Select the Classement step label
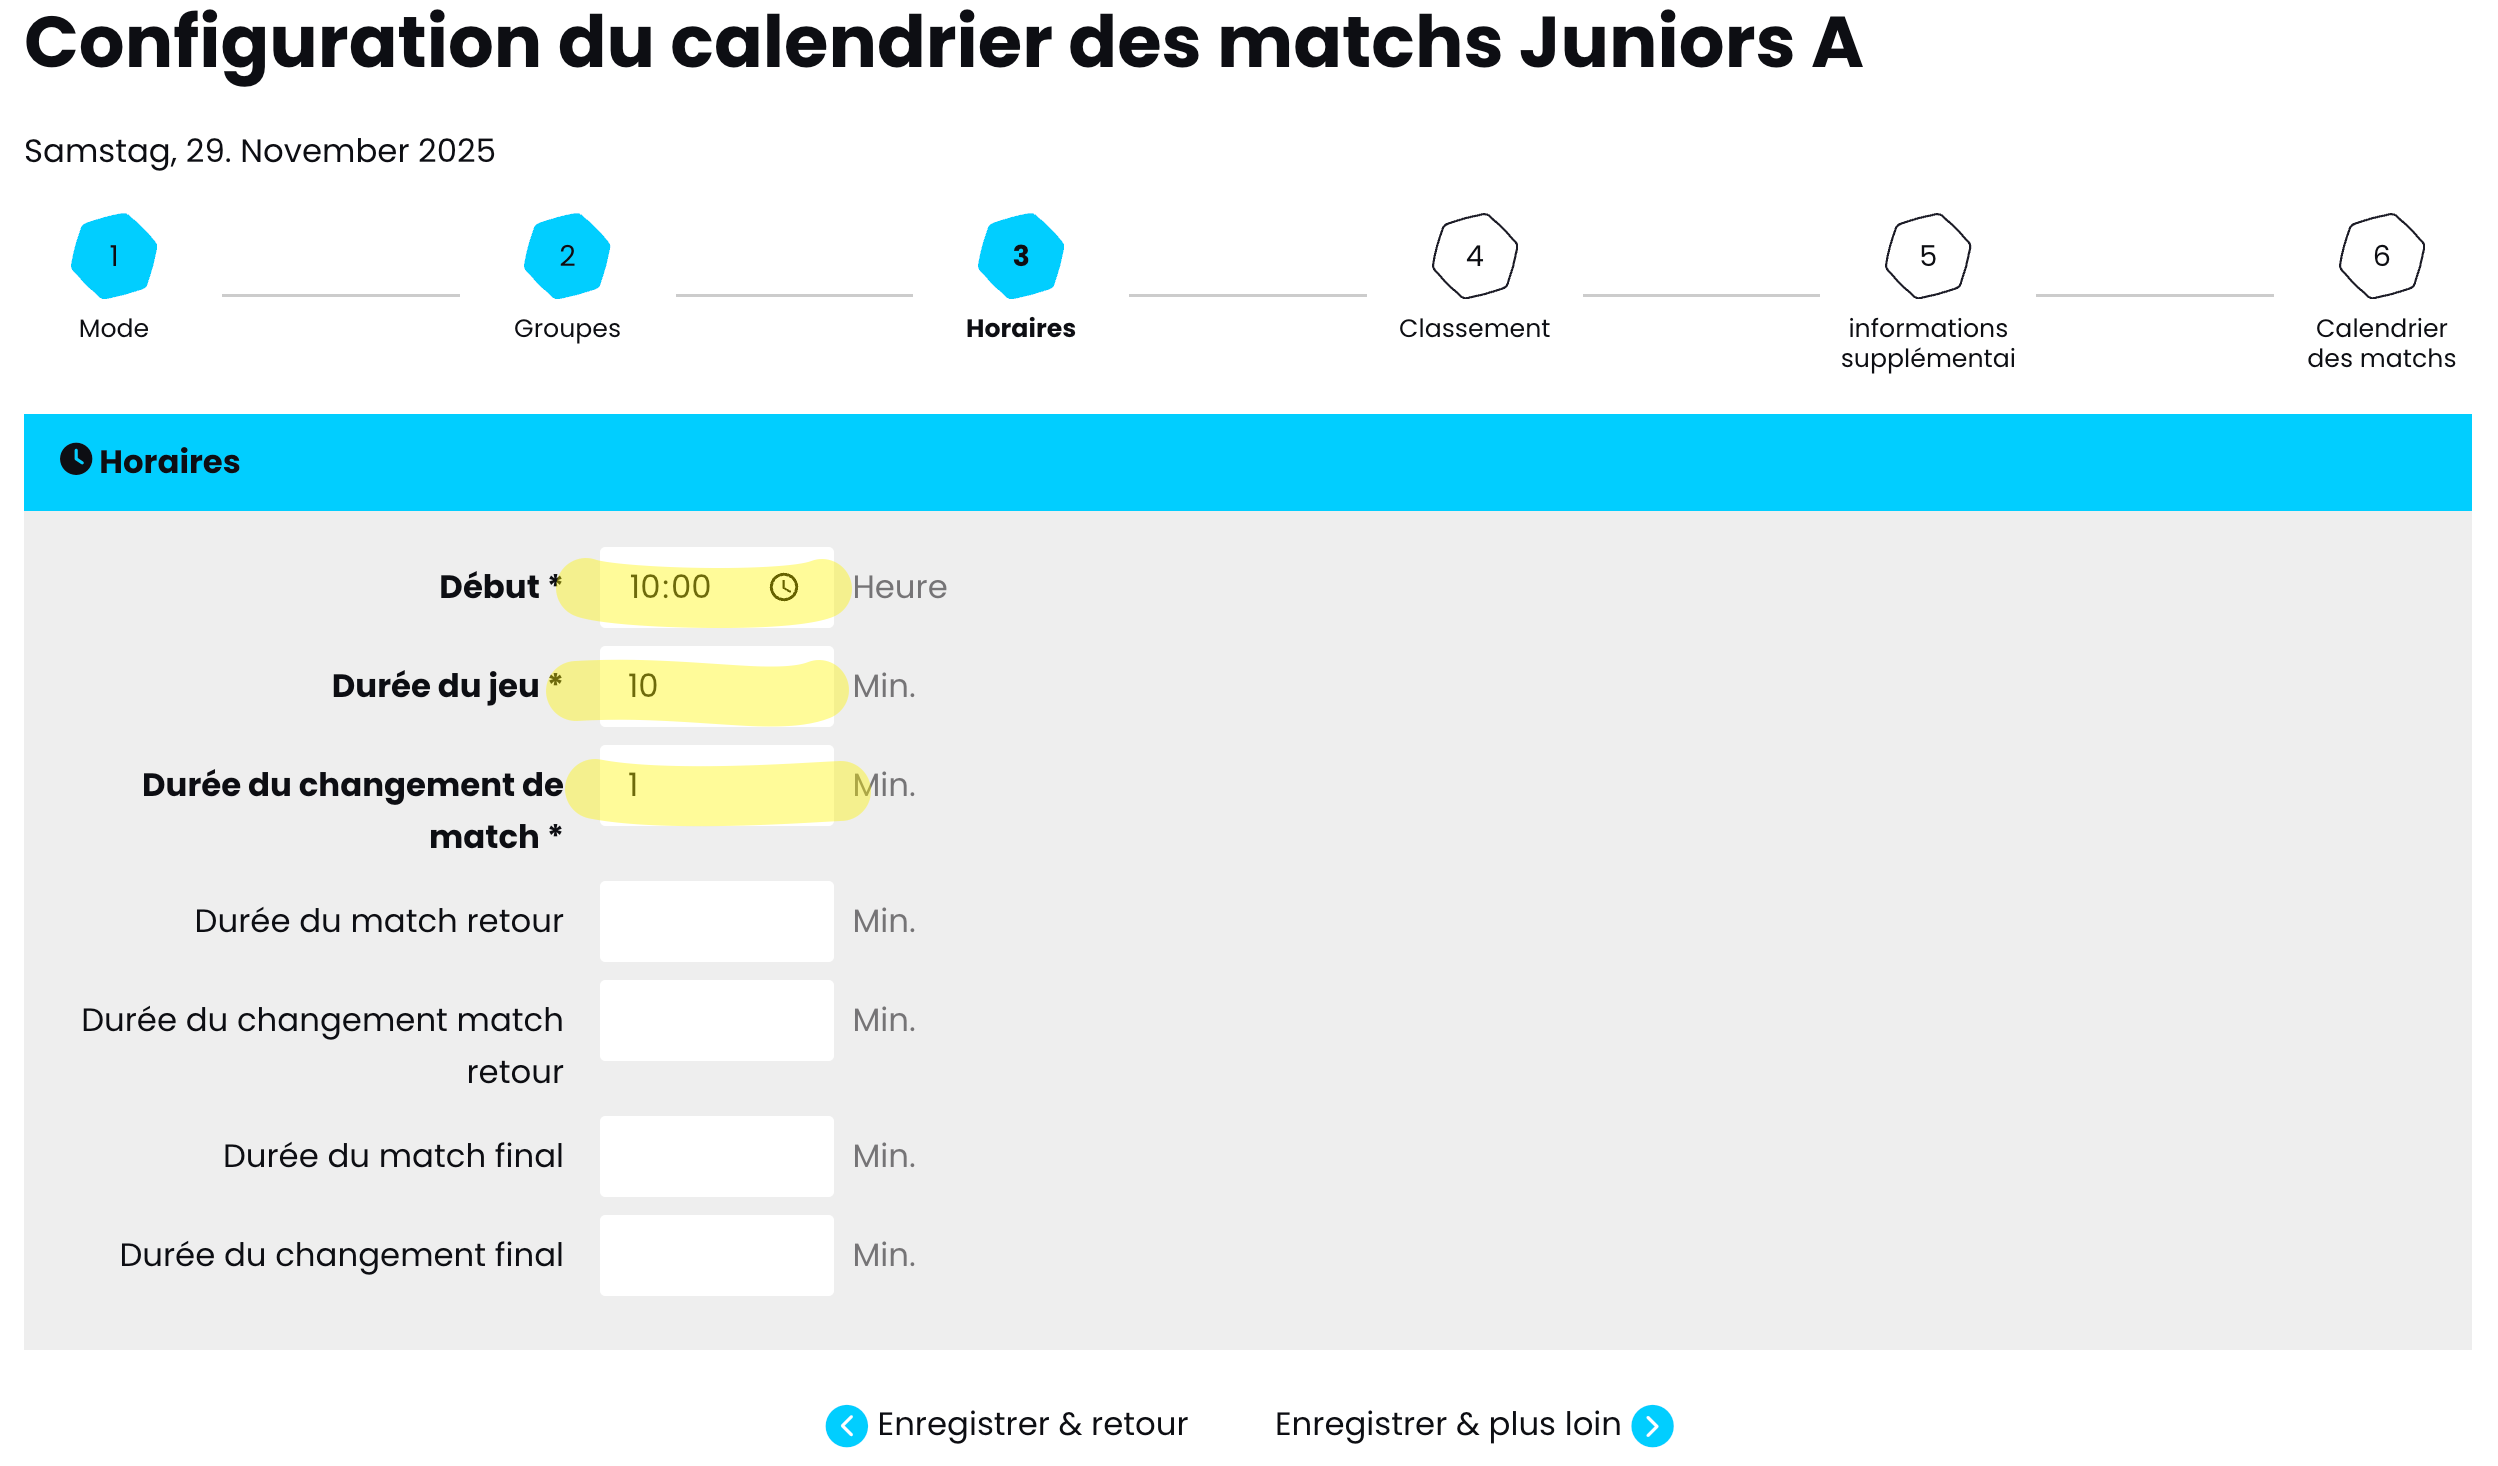2498x1466 pixels. (1474, 328)
